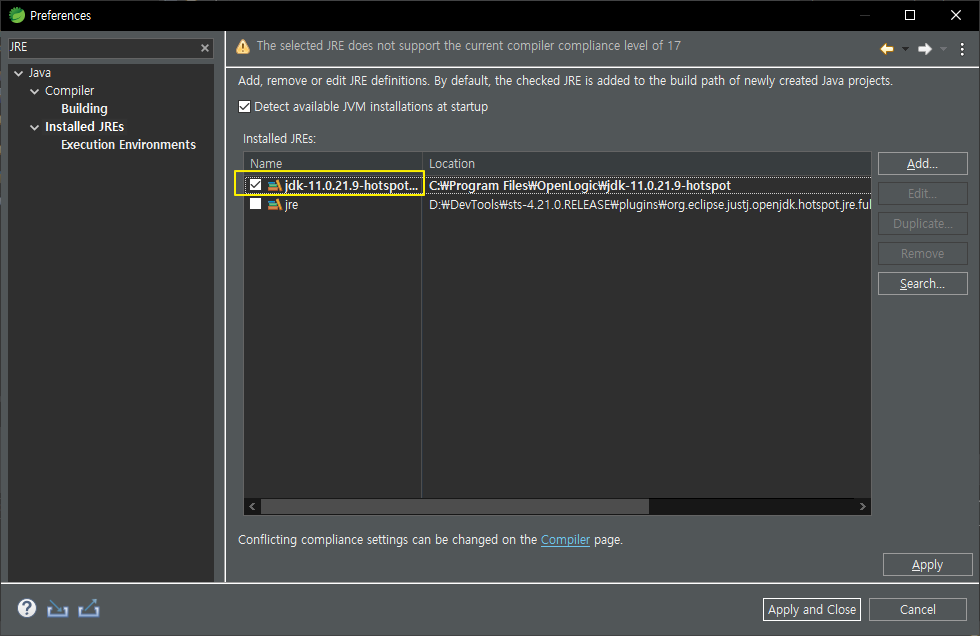This screenshot has width=980, height=636.
Task: Open forward history dropdown arrow
Action: click(943, 49)
